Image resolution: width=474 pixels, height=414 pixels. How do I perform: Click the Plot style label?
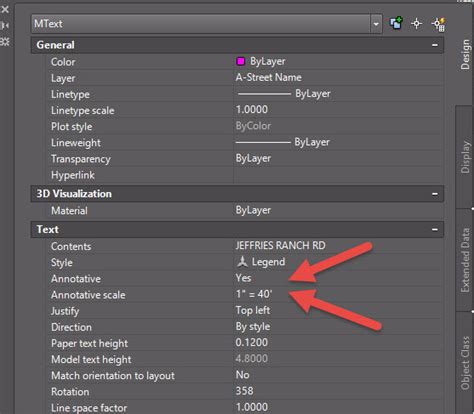point(72,127)
